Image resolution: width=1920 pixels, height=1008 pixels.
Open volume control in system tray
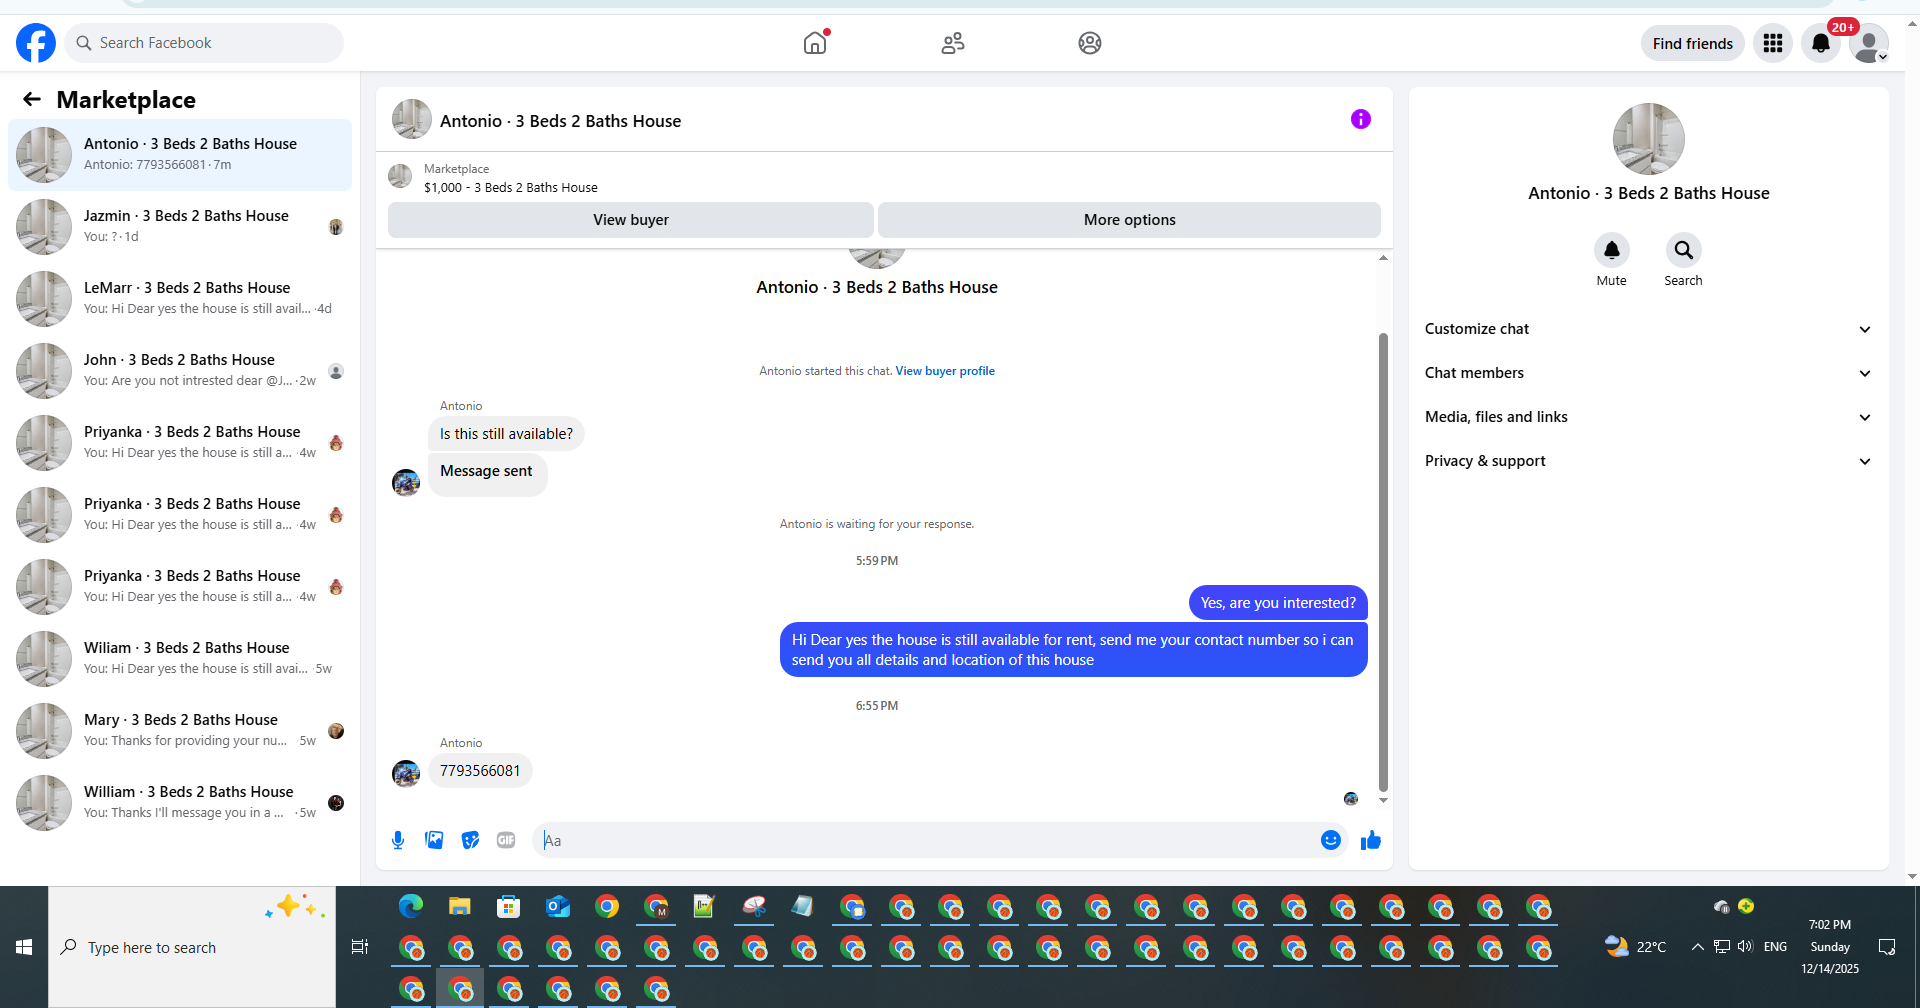pyautogui.click(x=1746, y=947)
